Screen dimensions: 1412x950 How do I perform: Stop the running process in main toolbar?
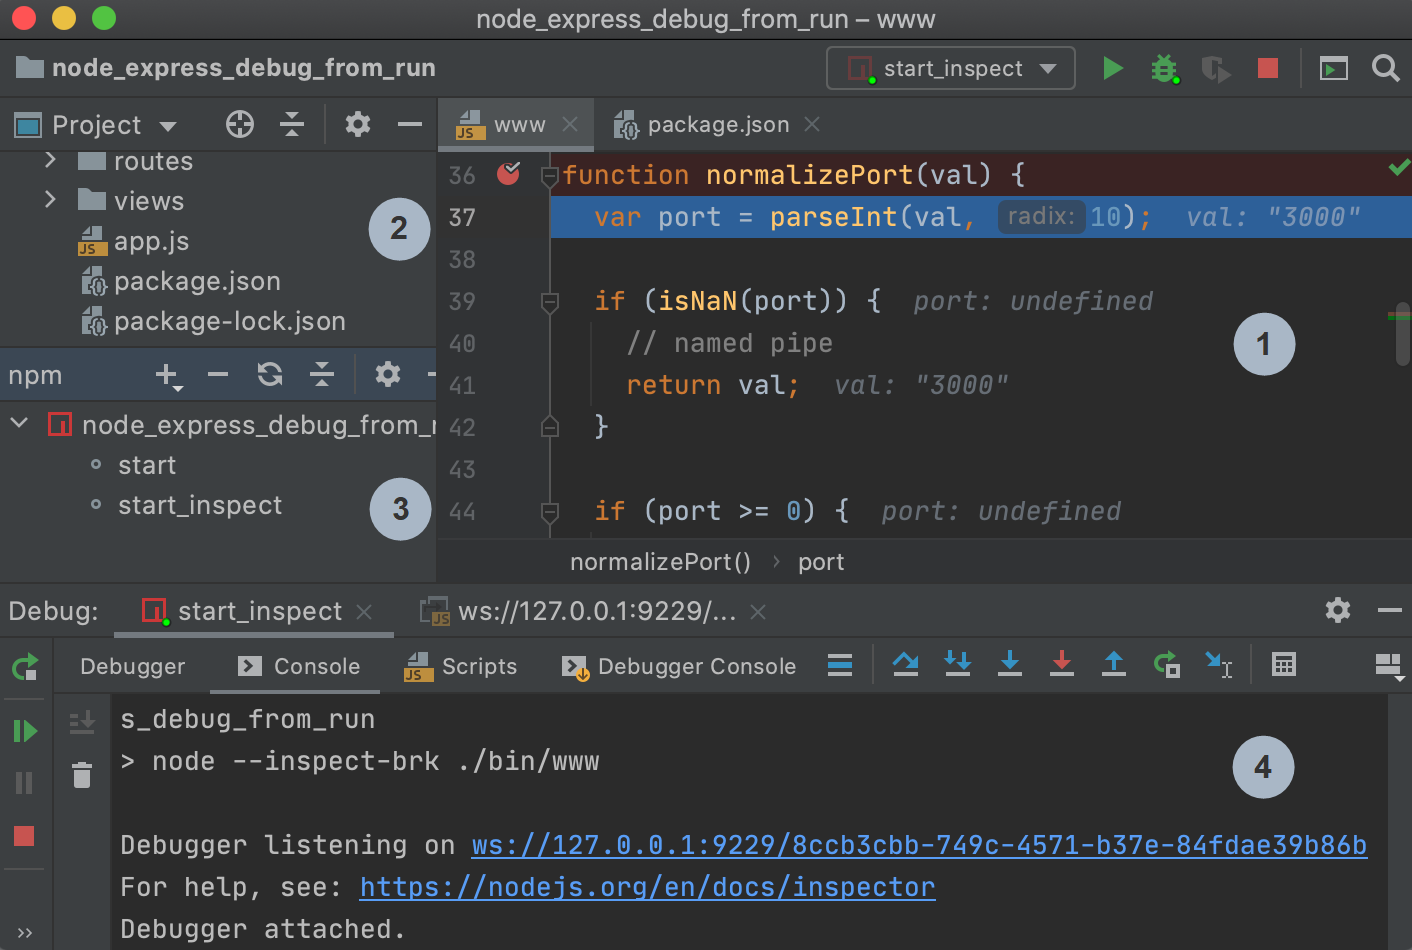[1268, 68]
